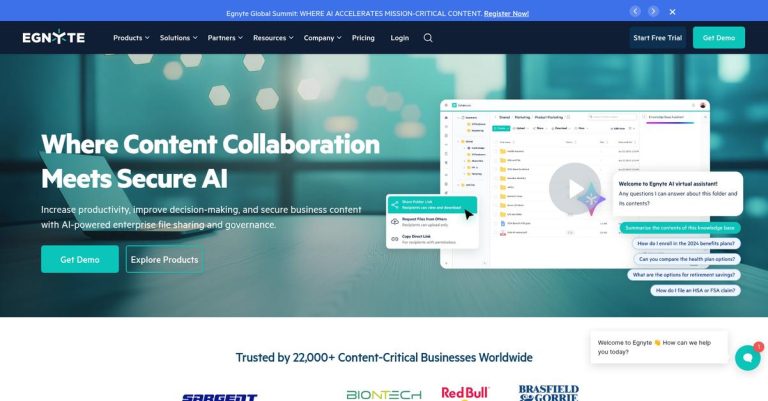
Task: Click the Explore Products button
Action: pos(165,259)
